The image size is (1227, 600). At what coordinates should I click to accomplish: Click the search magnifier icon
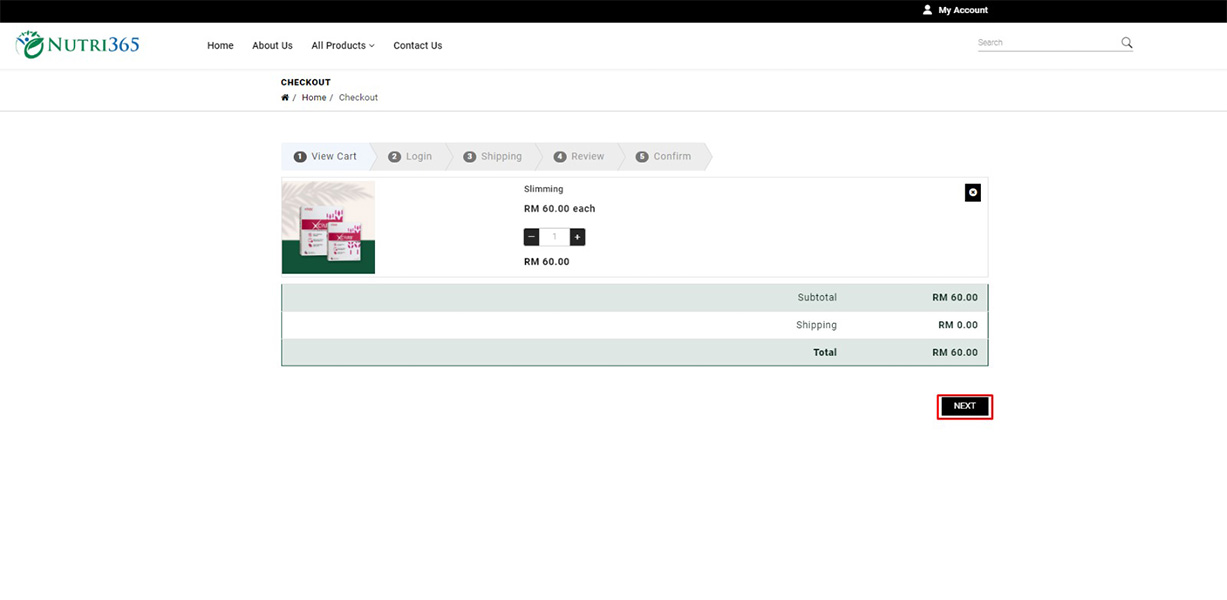pyautogui.click(x=1126, y=43)
